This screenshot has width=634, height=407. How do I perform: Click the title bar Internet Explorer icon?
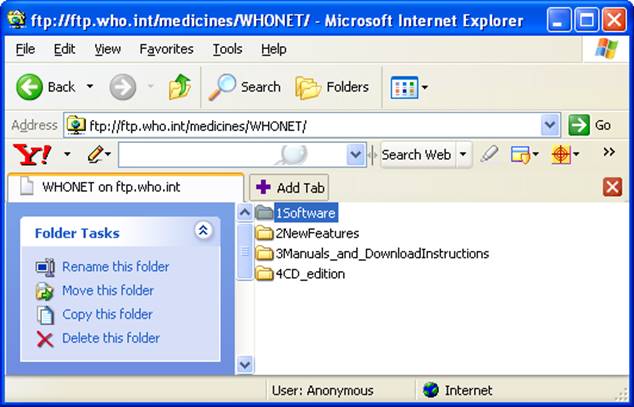(x=17, y=19)
